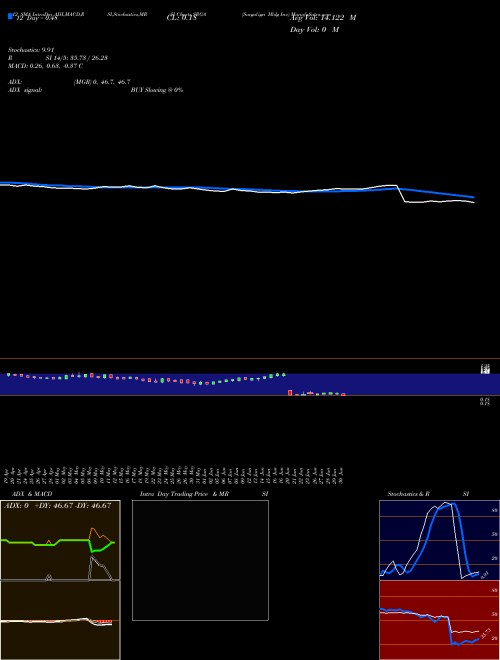
Task: Click the white price line's sharp drop
Action: tap(401, 194)
